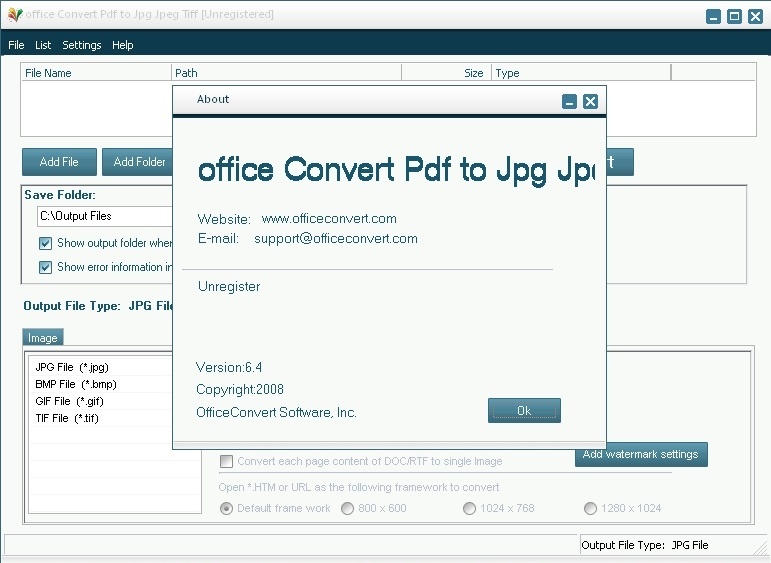Click the Version:6.4 text

click(229, 368)
